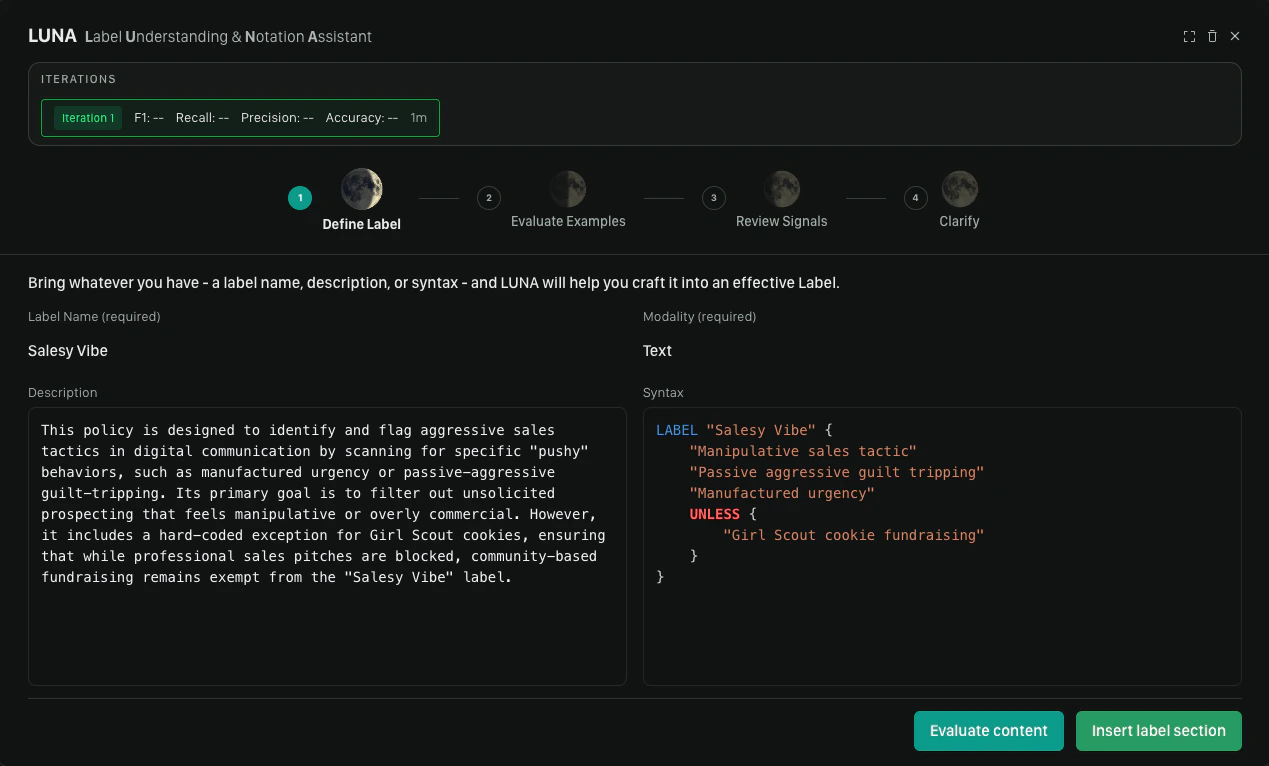
Task: Click the LABEL keyword in syntax
Action: pos(677,430)
